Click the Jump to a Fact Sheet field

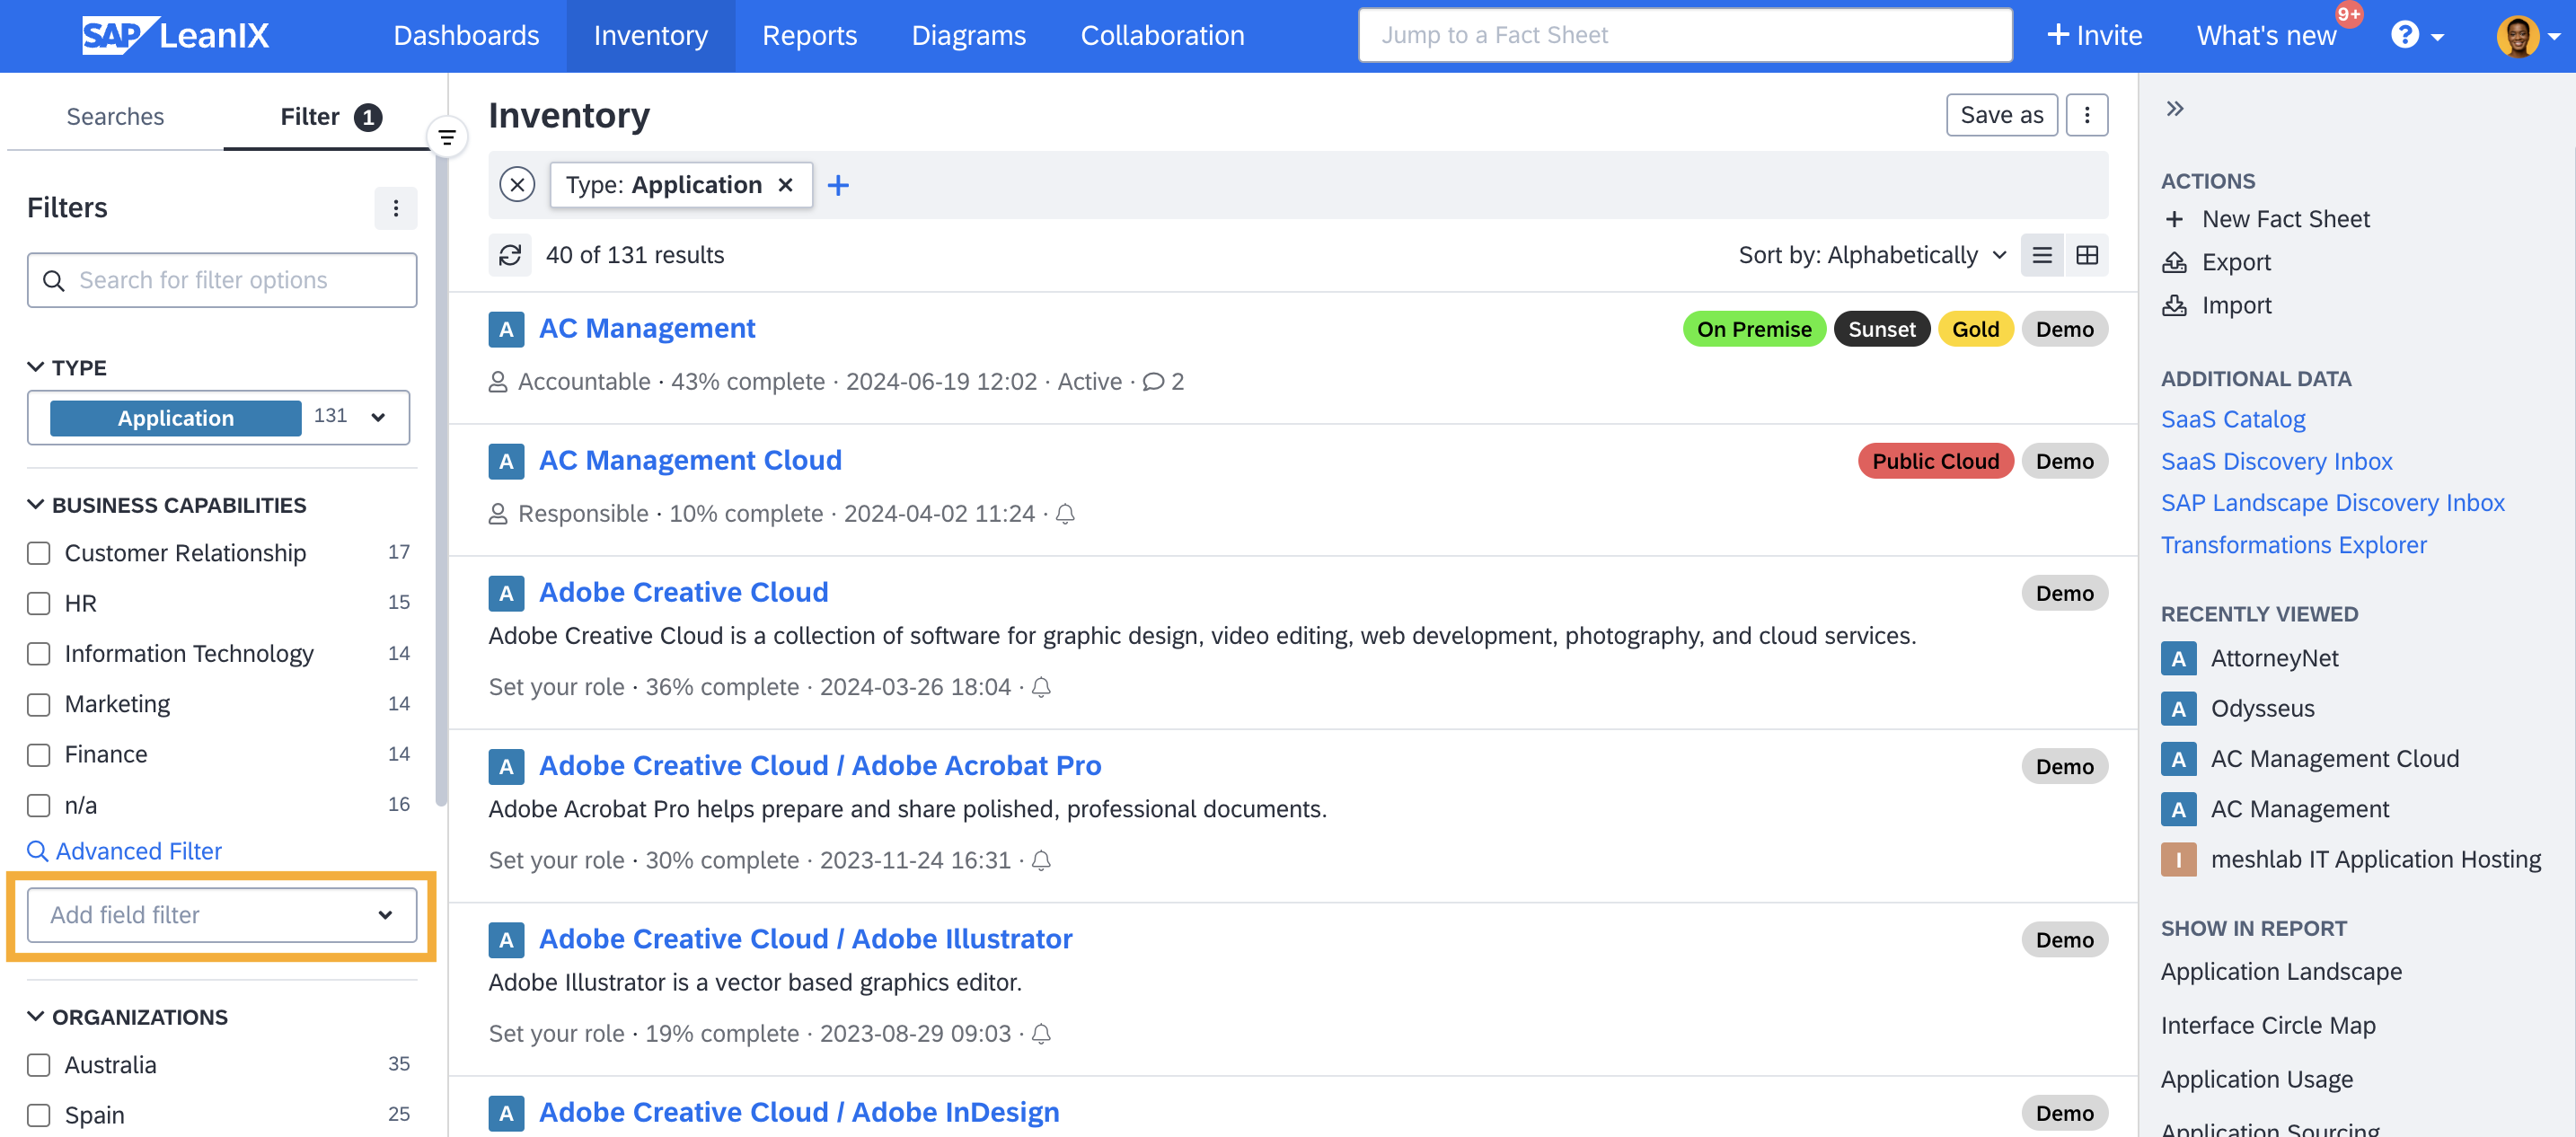(x=1685, y=36)
